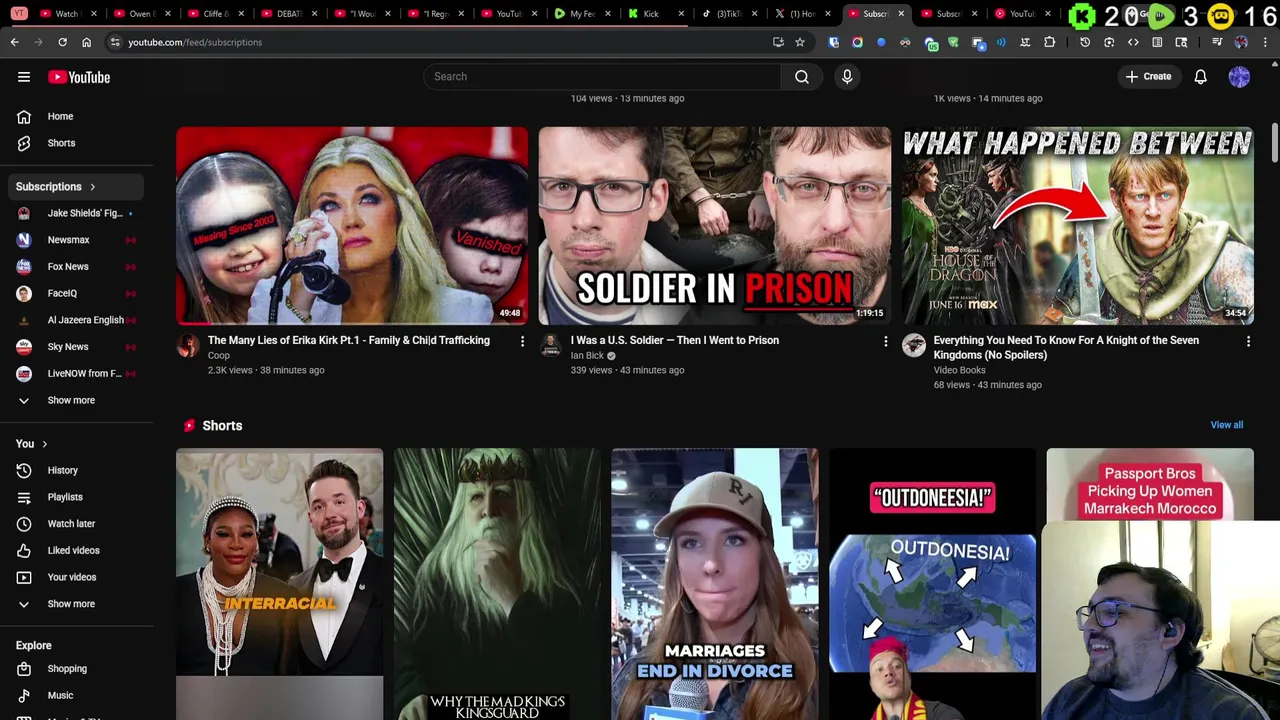Click the Video Books channel avatar
1280x720 pixels.
(913, 346)
